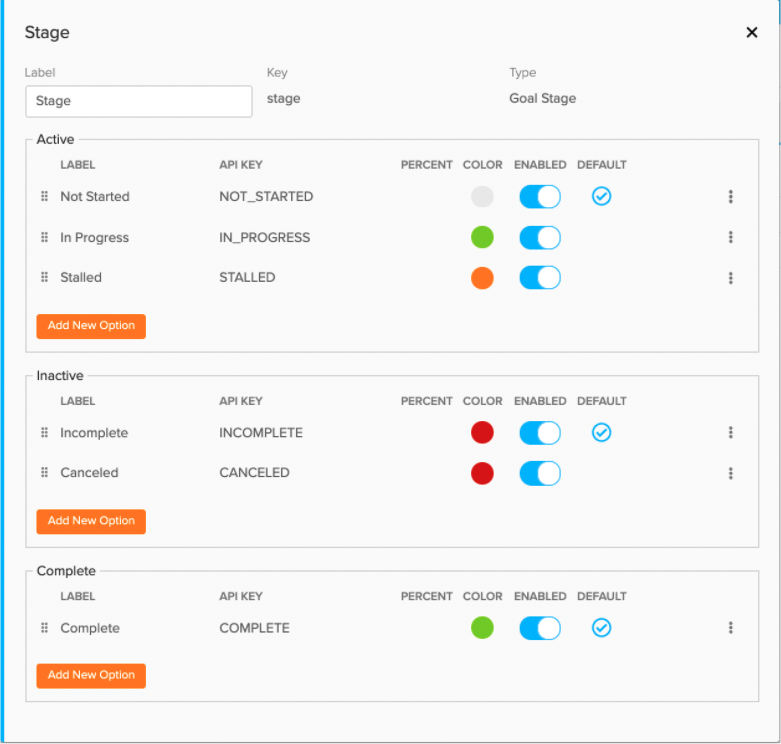781x744 pixels.
Task: Select the STALLED API key text
Action: 247,277
